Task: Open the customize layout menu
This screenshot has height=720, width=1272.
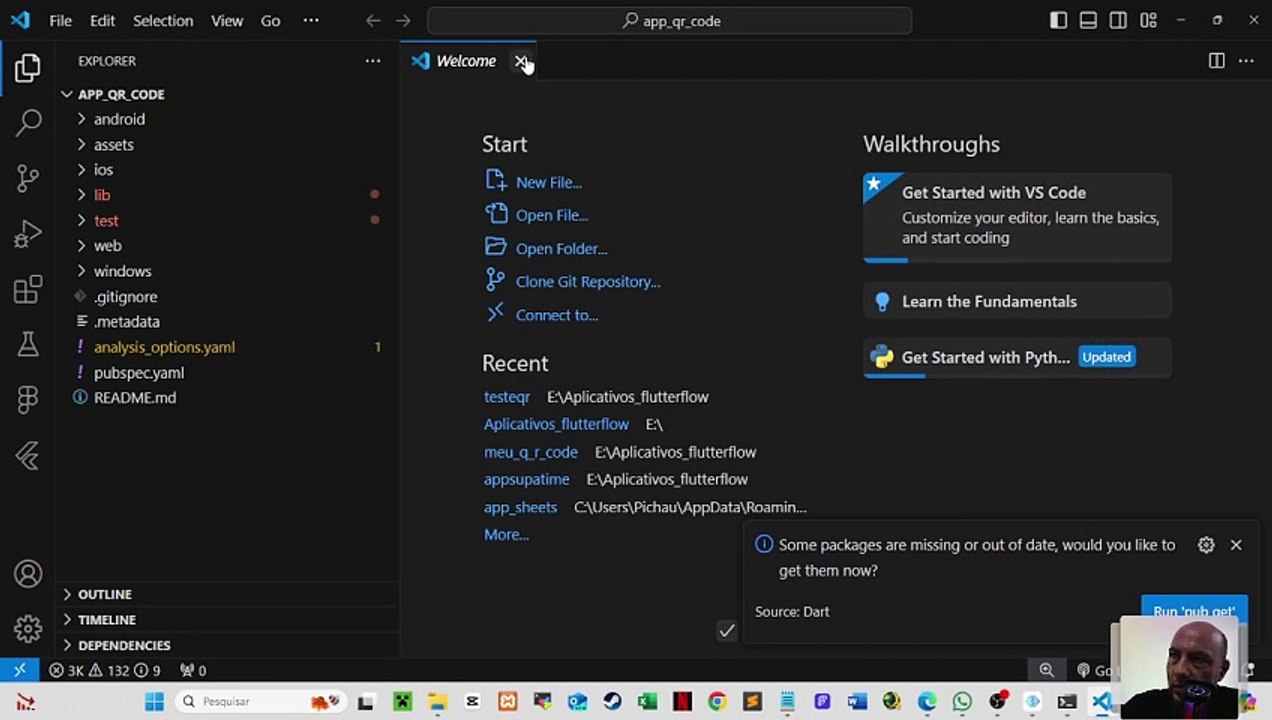Action: point(1148,20)
